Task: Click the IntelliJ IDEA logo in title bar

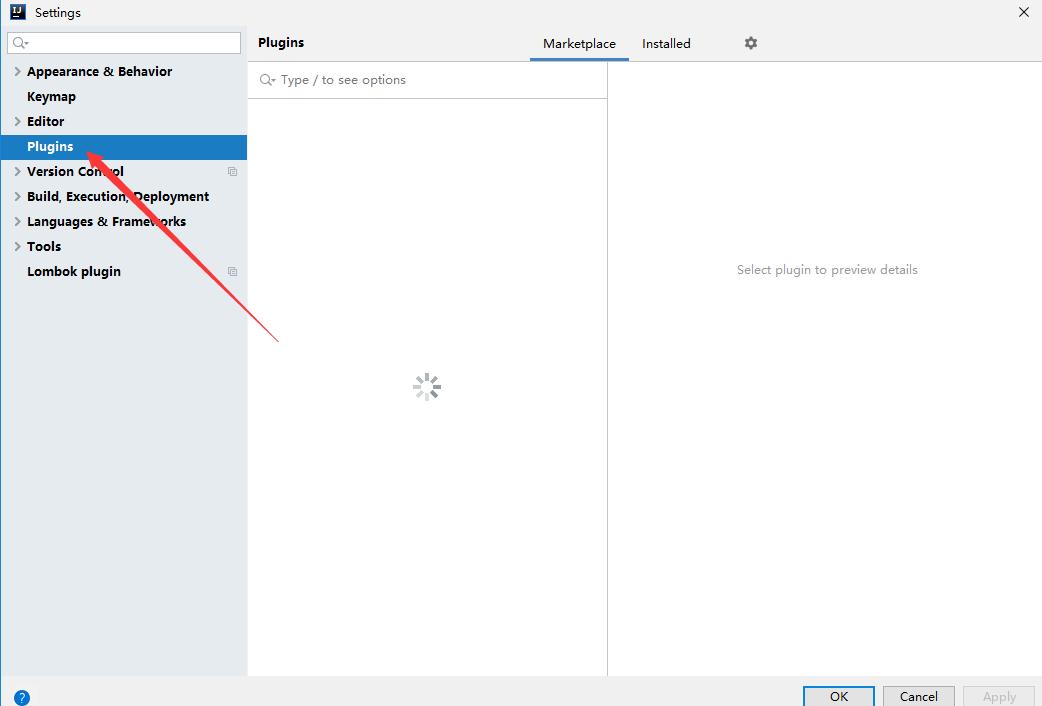Action: (x=18, y=12)
